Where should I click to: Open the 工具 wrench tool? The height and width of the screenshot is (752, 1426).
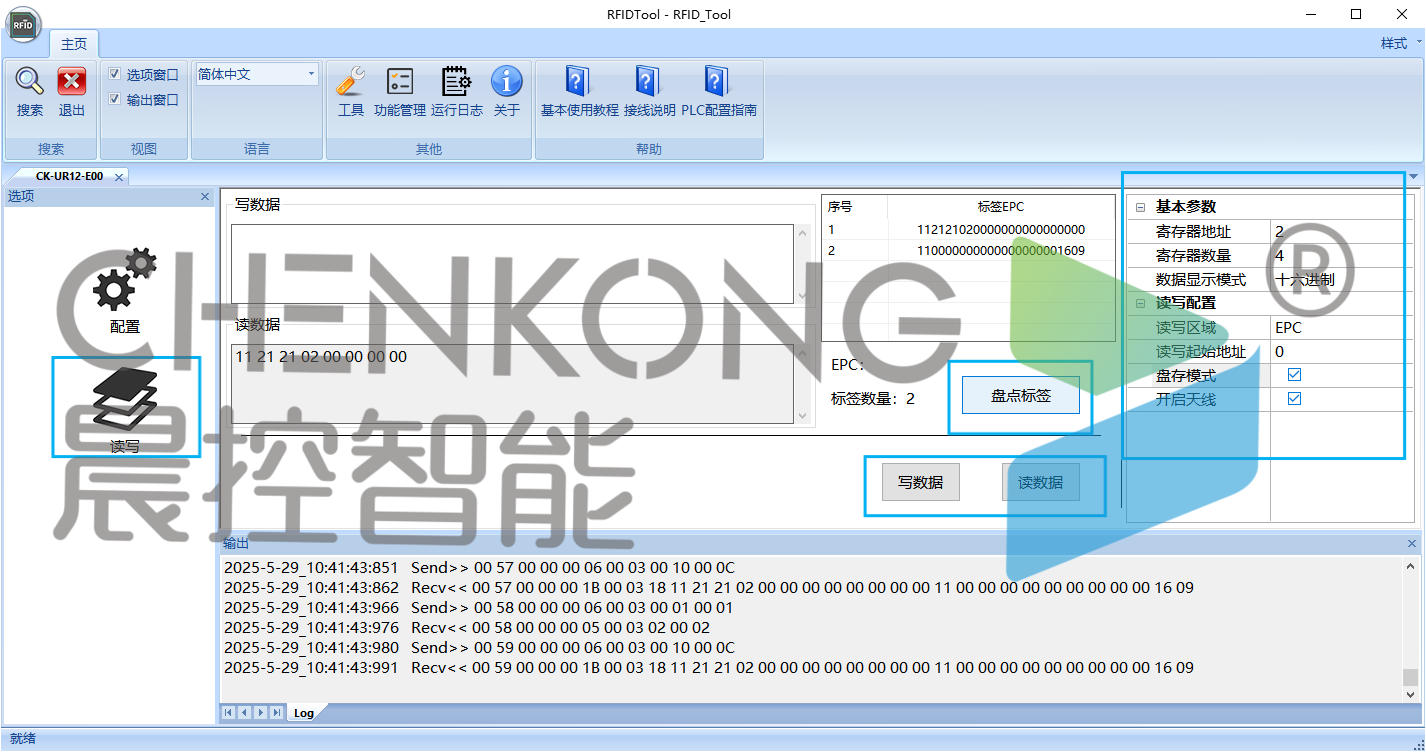click(x=351, y=82)
